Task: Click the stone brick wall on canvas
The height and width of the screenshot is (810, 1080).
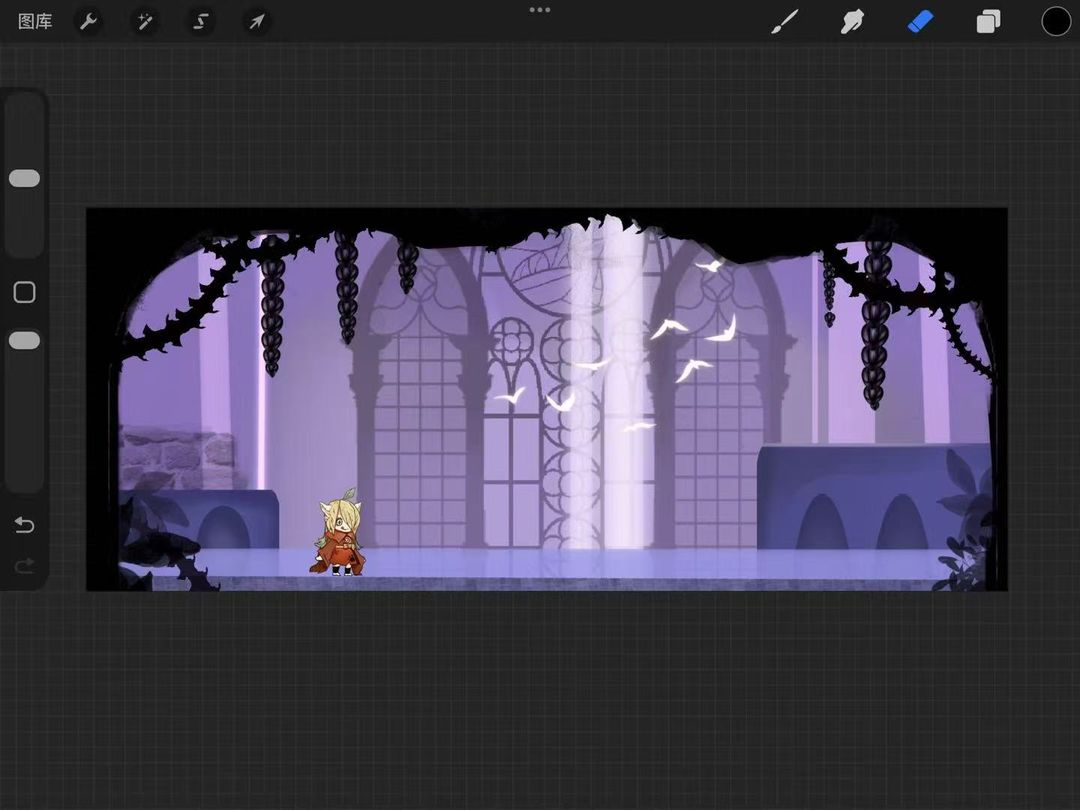Action: [x=175, y=459]
